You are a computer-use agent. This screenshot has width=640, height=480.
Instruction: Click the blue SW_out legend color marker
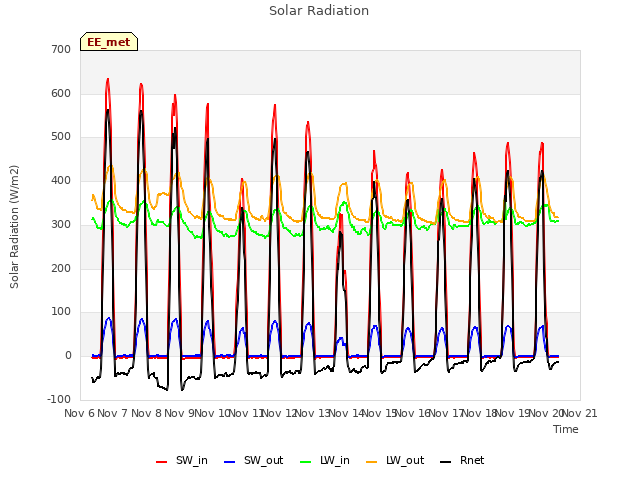click(x=230, y=462)
